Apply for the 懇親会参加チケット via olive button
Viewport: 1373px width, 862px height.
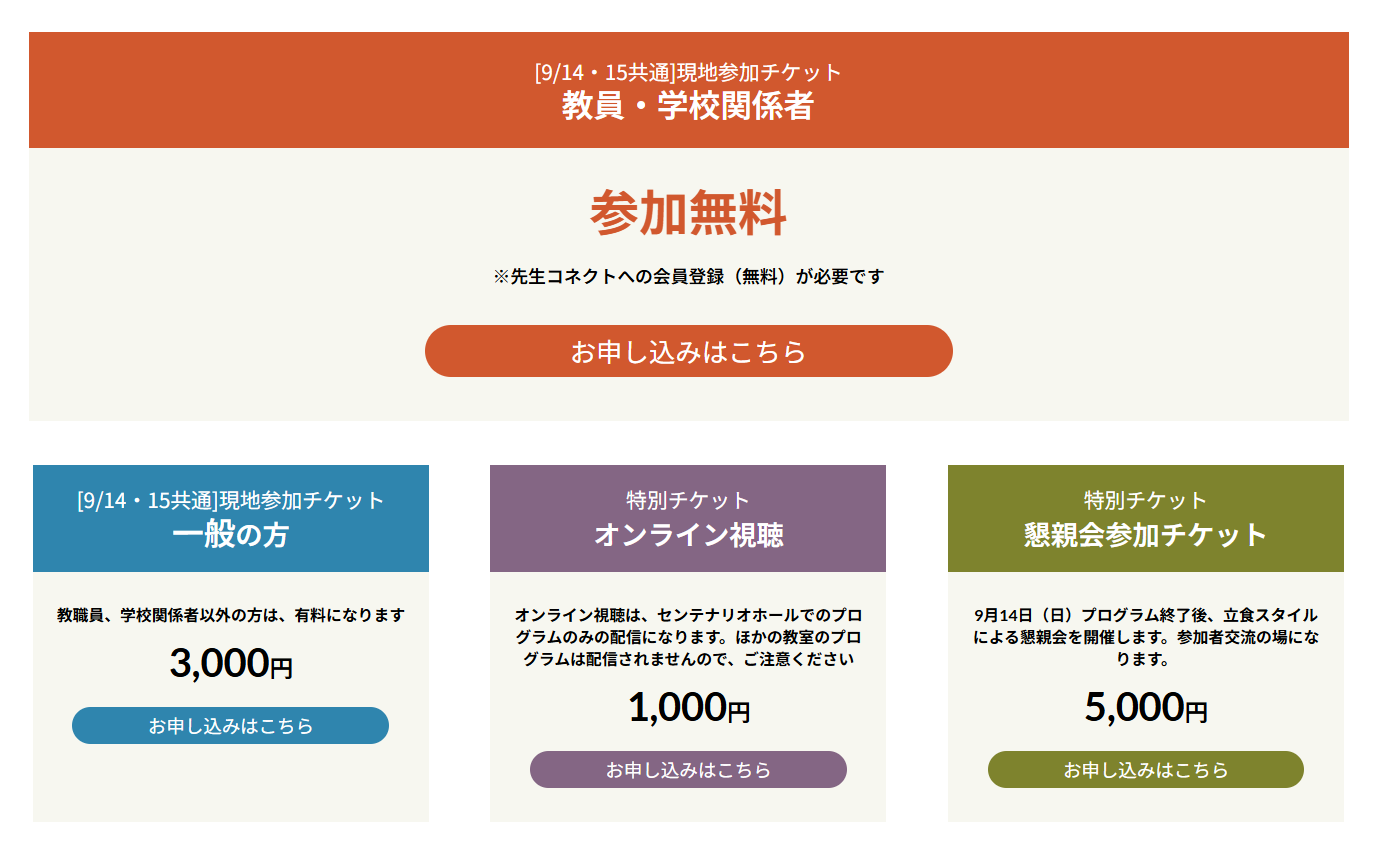pyautogui.click(x=1146, y=770)
